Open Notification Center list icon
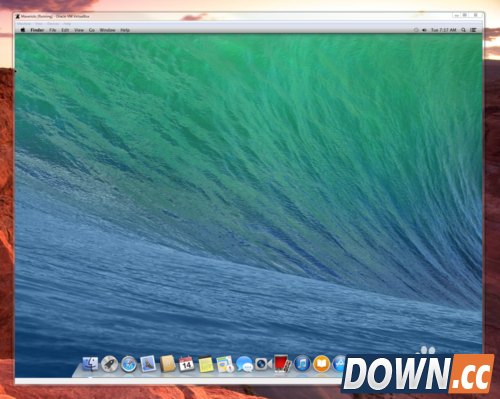 473,30
